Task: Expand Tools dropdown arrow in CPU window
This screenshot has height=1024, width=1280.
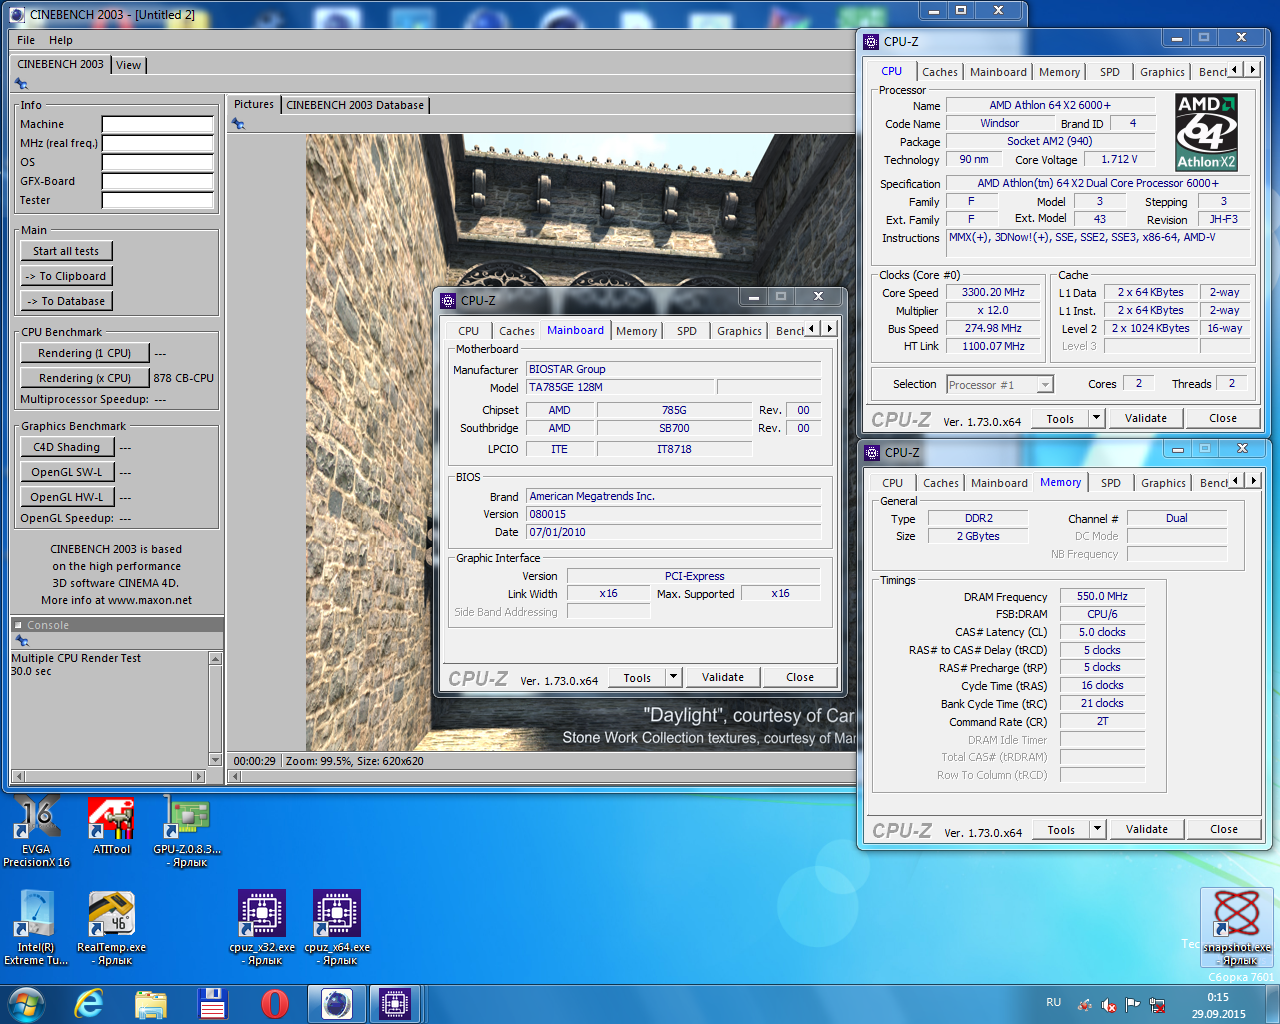Action: [x=1096, y=418]
